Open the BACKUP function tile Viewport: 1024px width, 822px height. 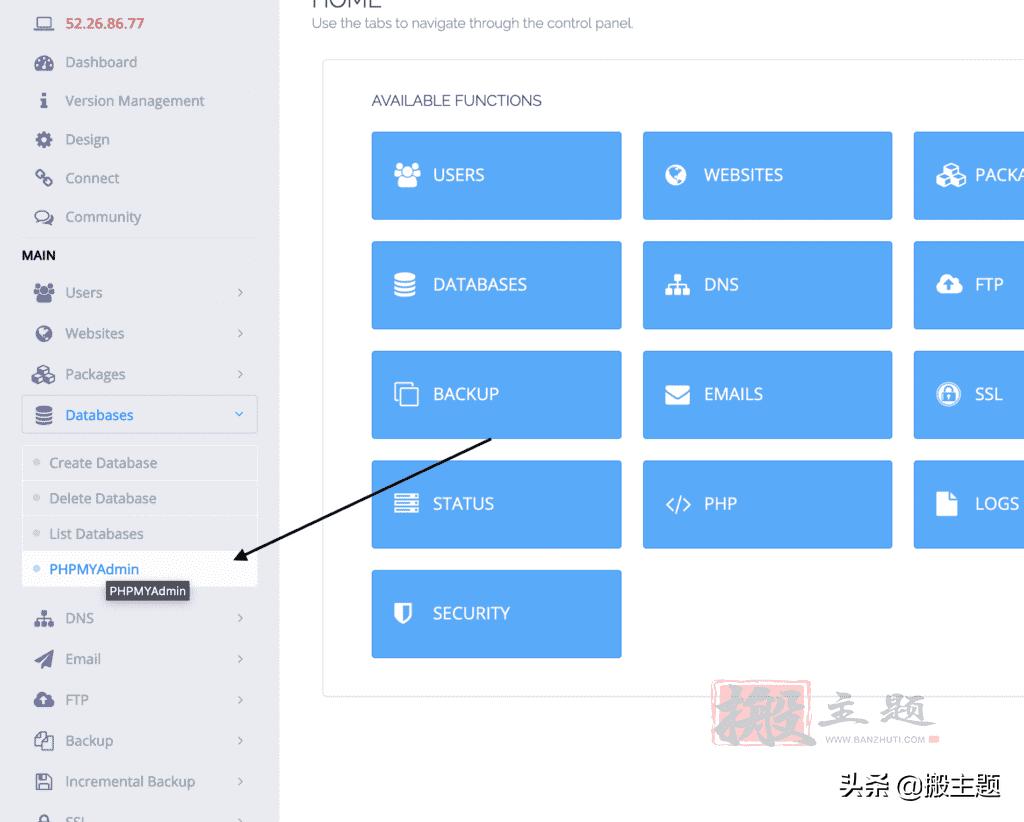pos(496,394)
